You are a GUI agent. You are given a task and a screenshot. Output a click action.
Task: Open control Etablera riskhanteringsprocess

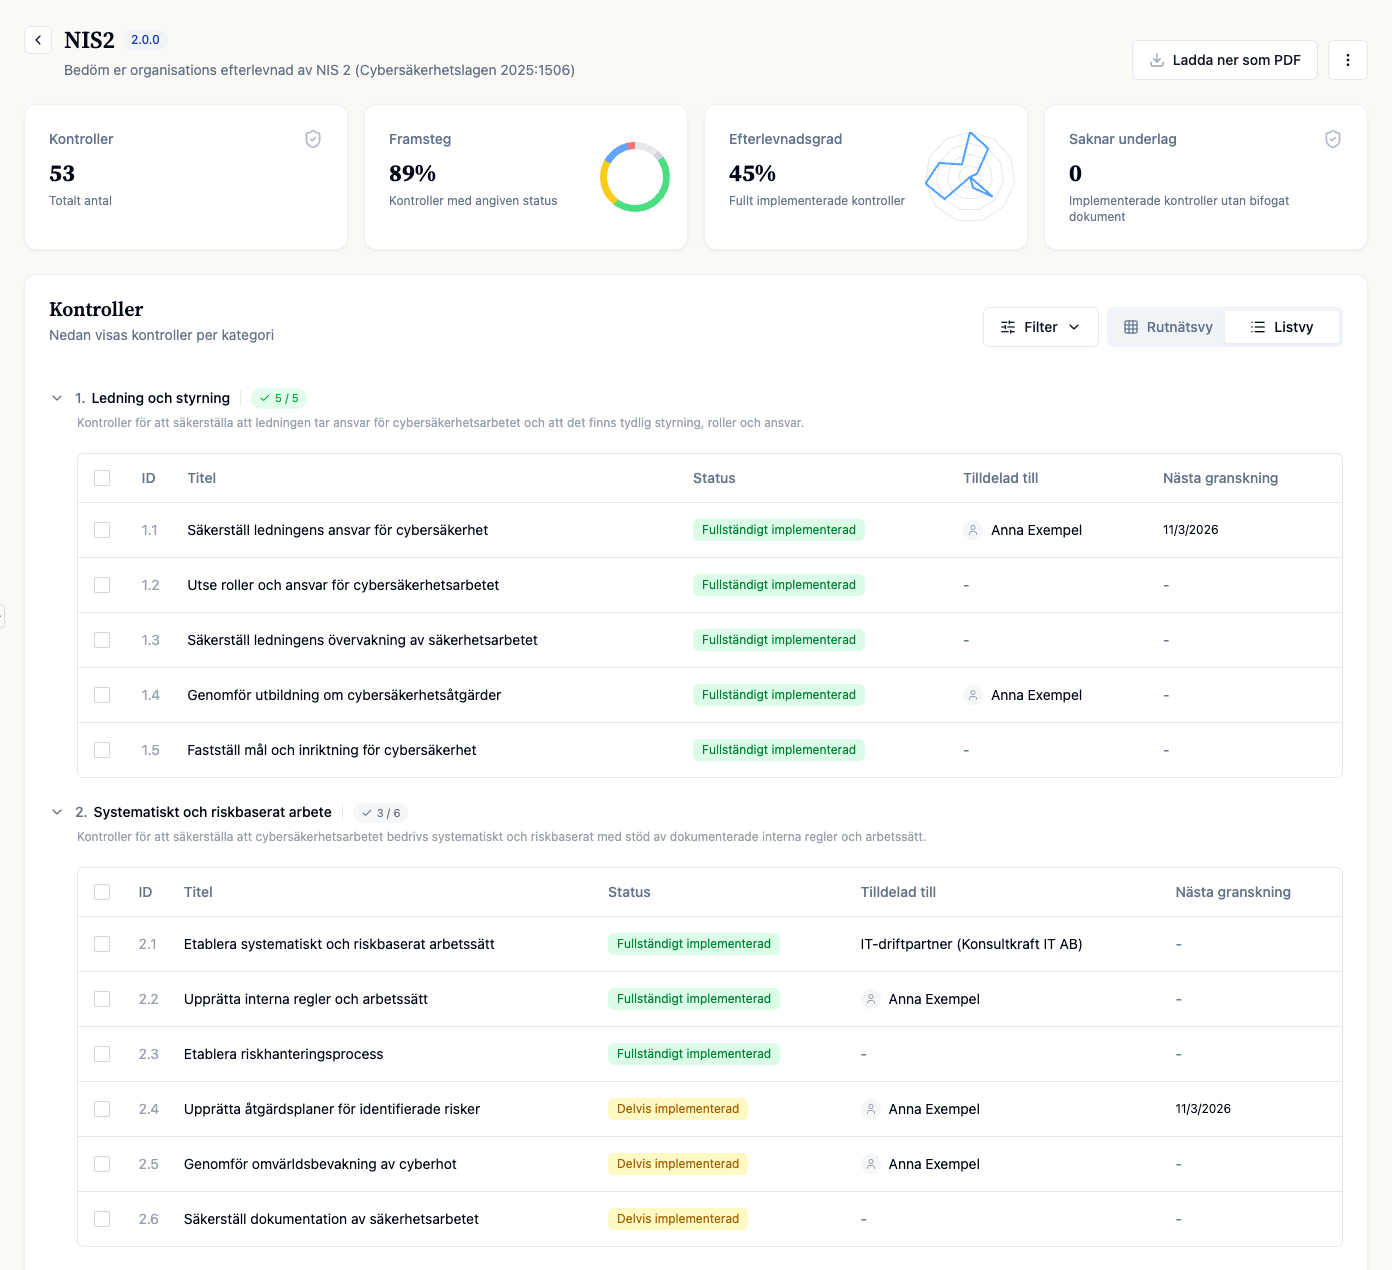click(284, 1054)
